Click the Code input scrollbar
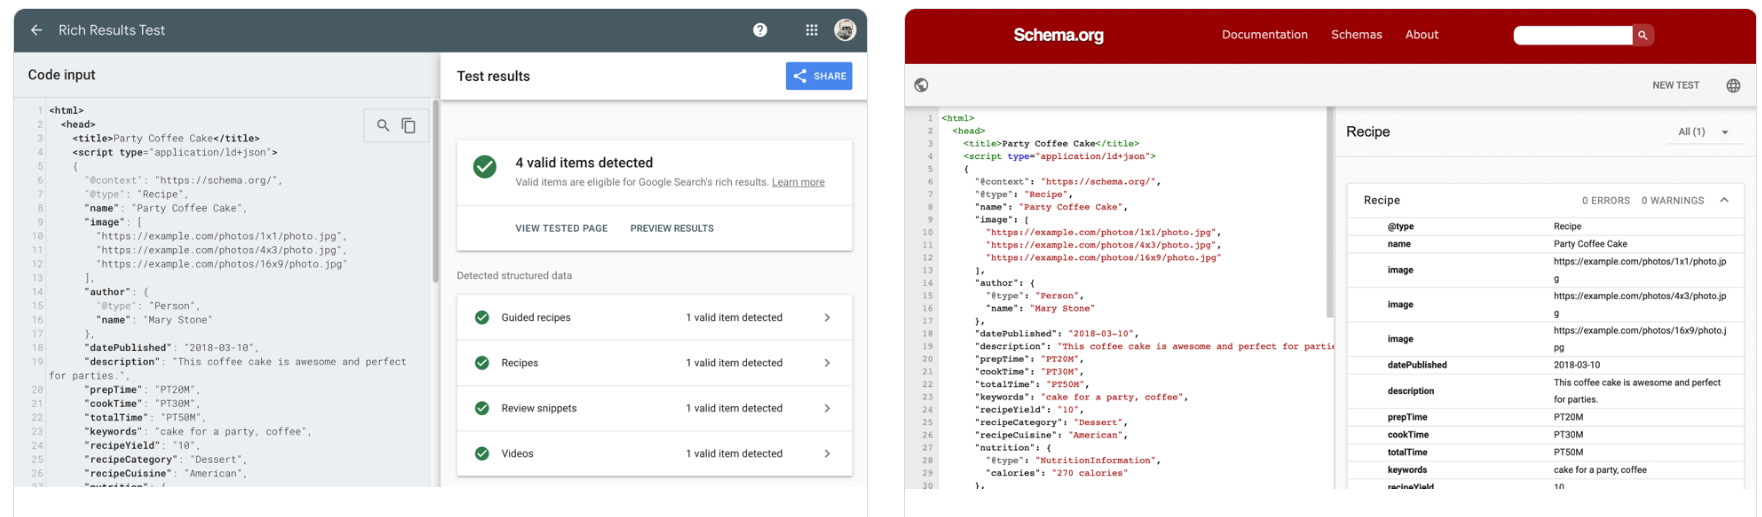 pos(436,190)
